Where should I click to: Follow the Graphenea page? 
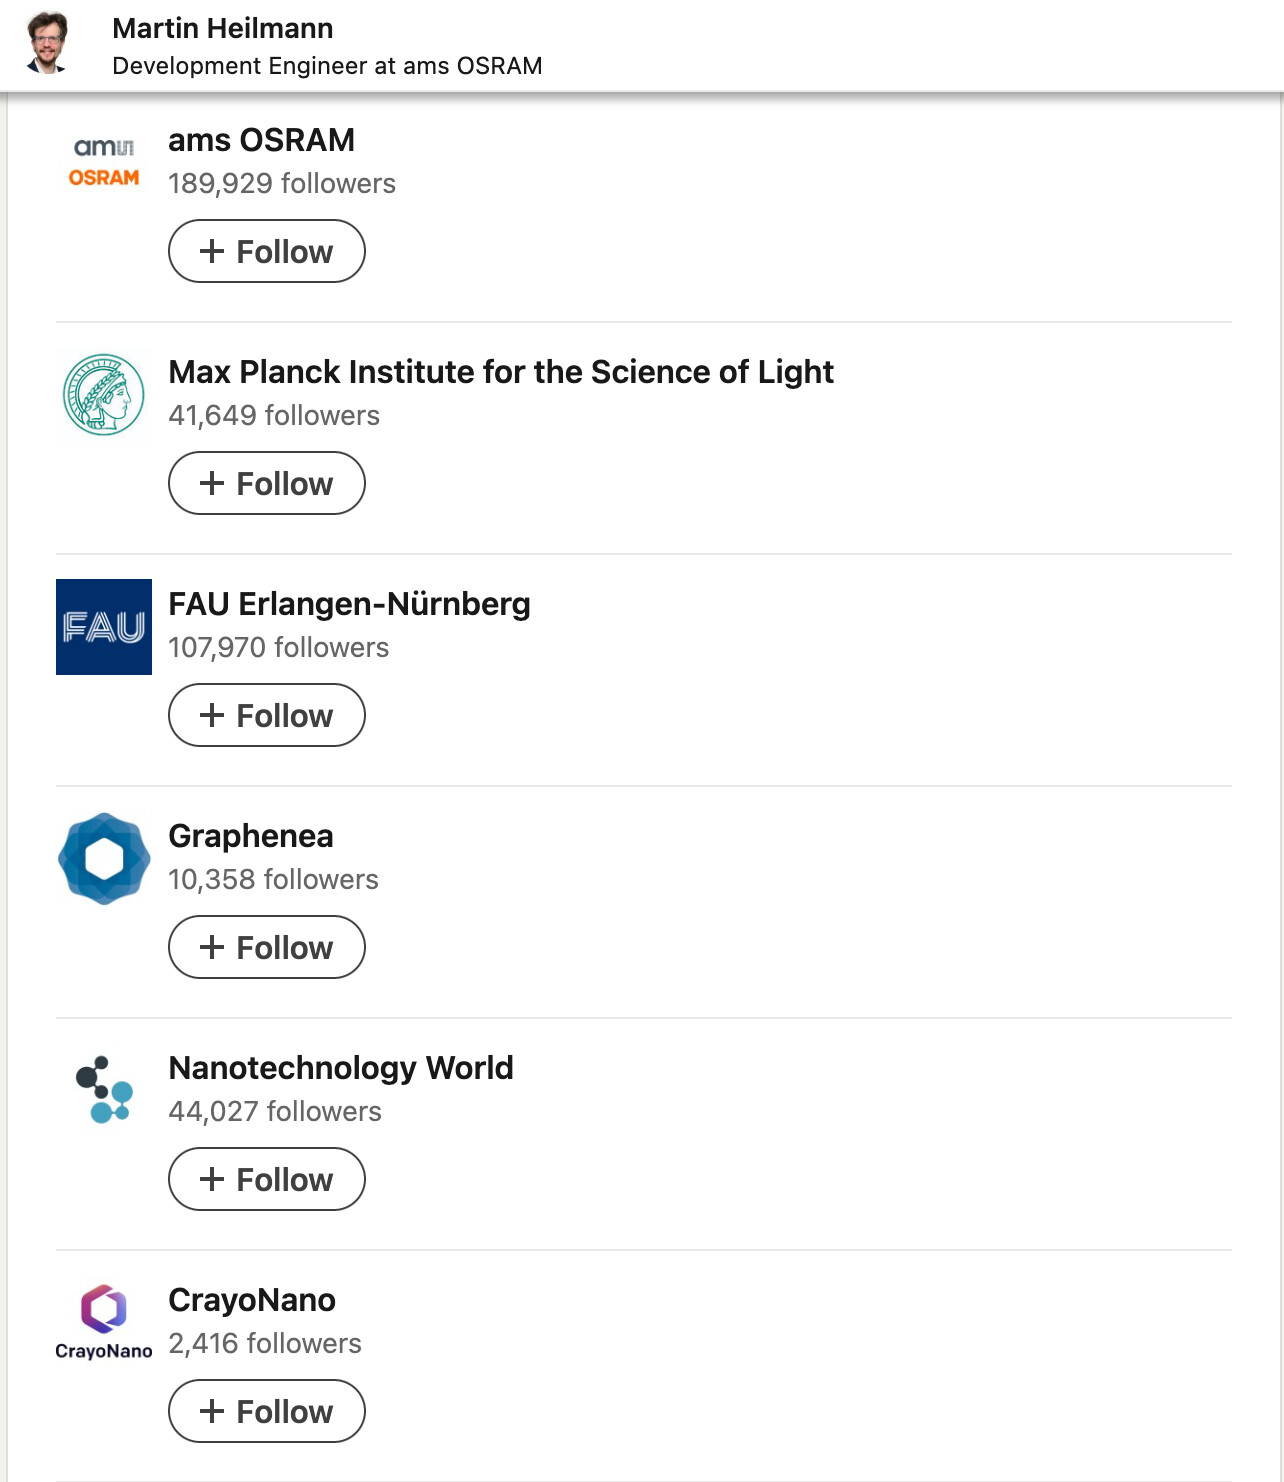pos(267,947)
